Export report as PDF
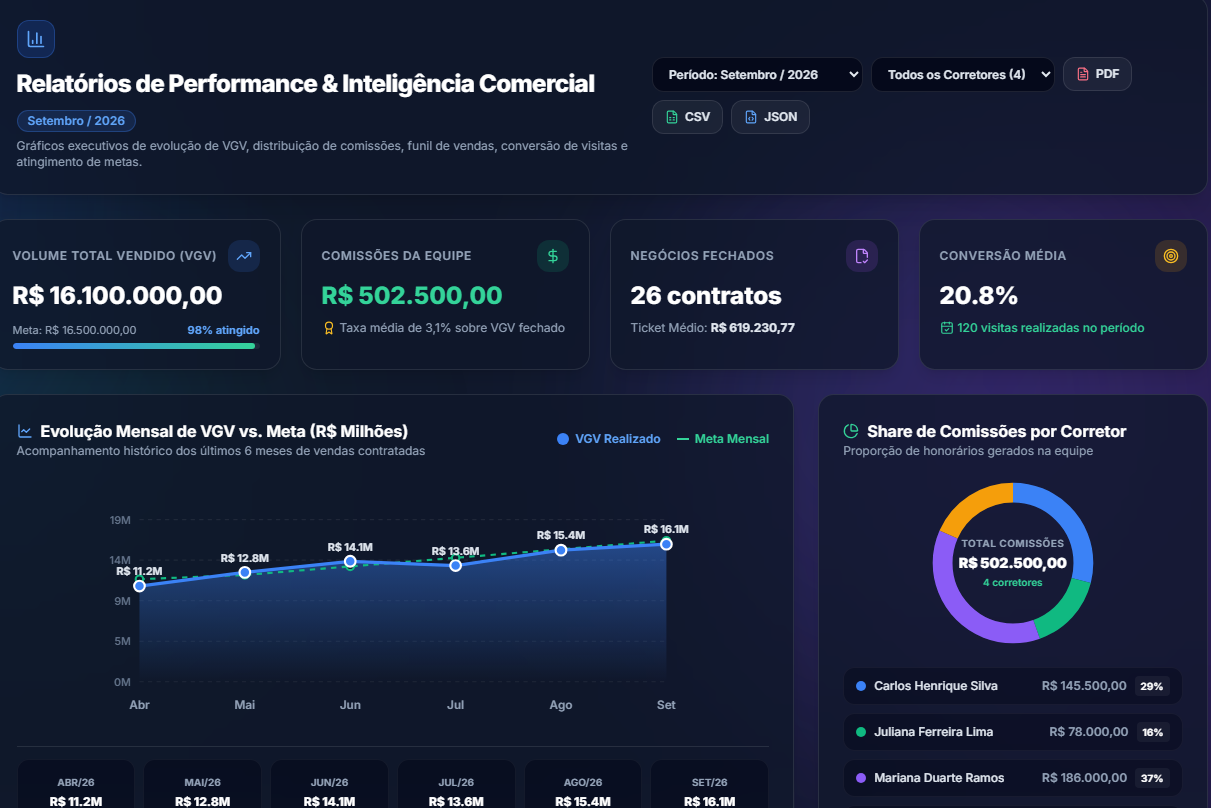1211x808 pixels. point(1097,74)
